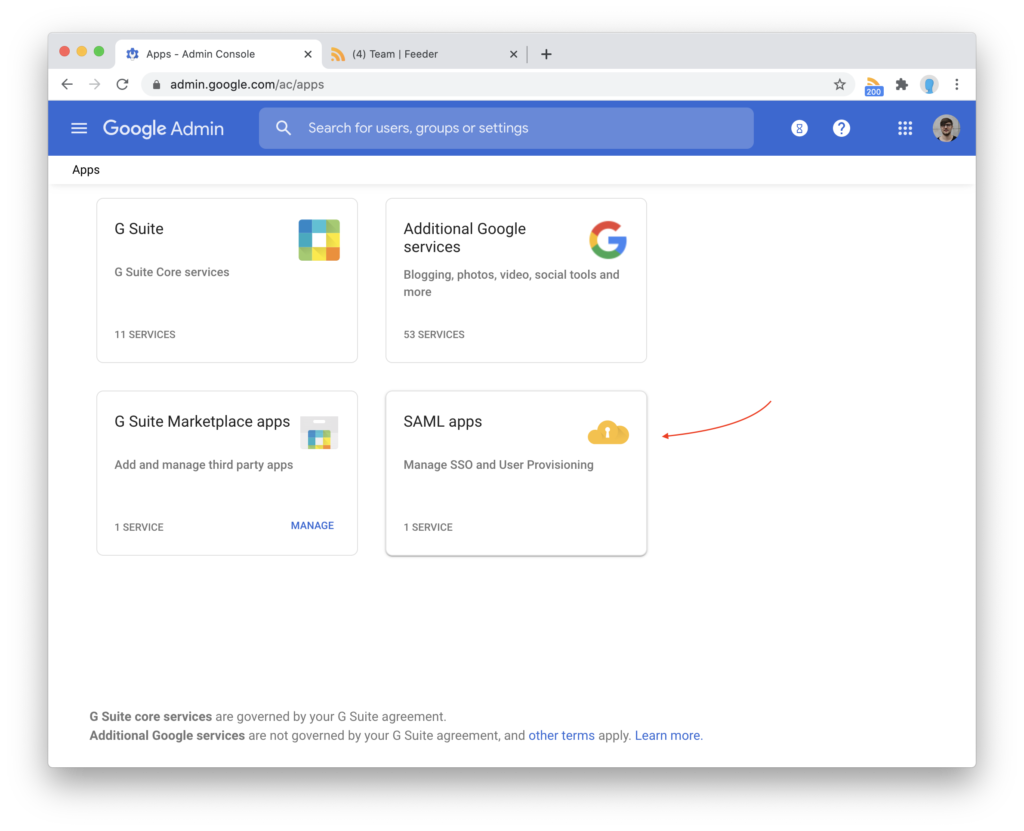The height and width of the screenshot is (831, 1024).
Task: Click the 11 SERVICES label
Action: click(x=145, y=334)
